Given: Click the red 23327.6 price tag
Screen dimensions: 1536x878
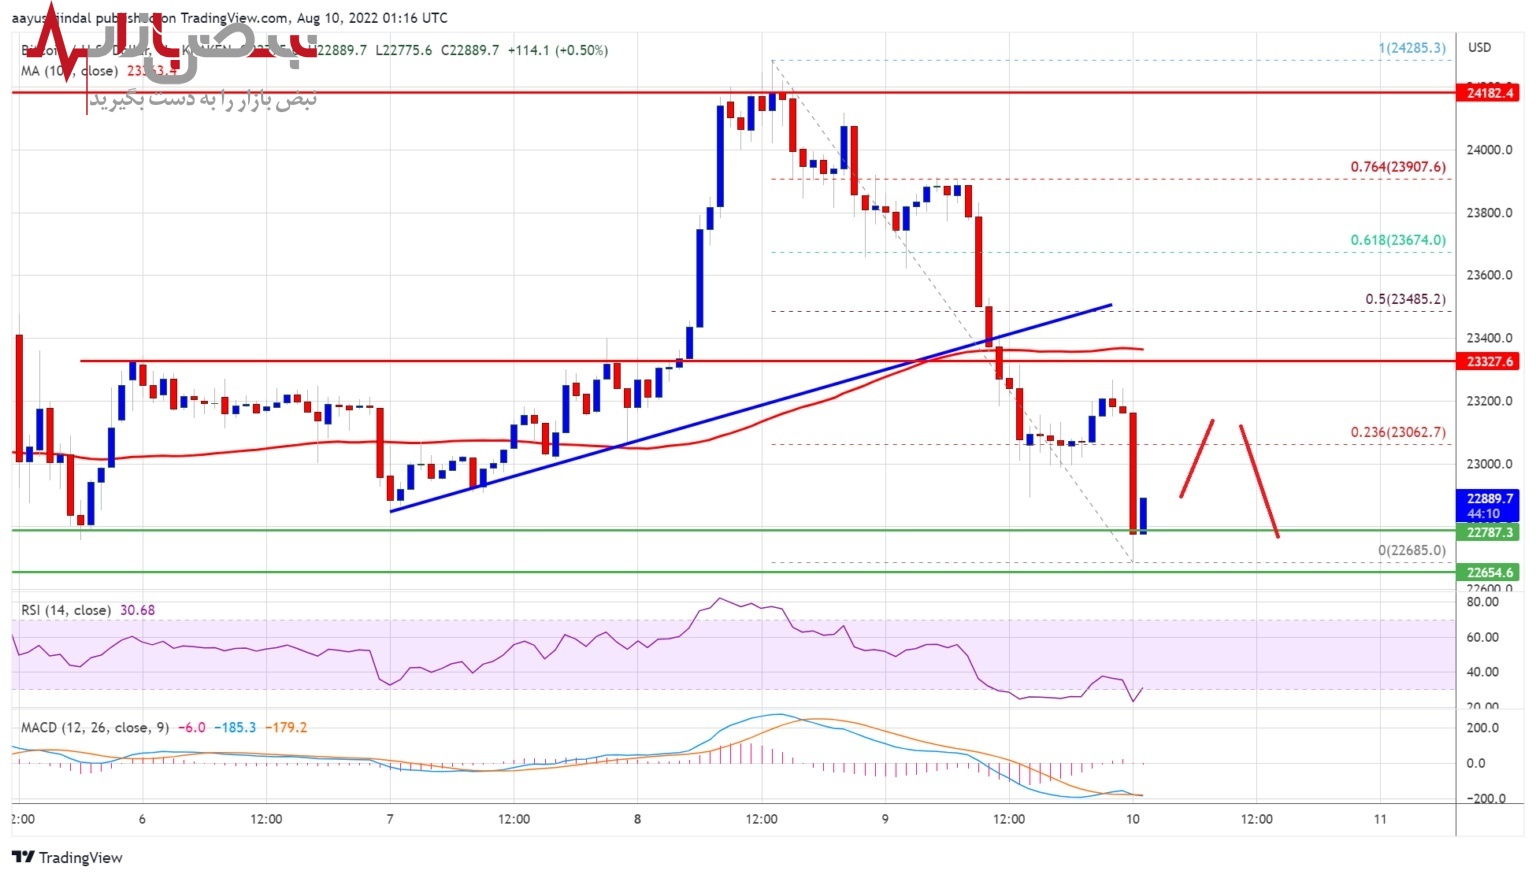Looking at the screenshot, I should [1489, 361].
